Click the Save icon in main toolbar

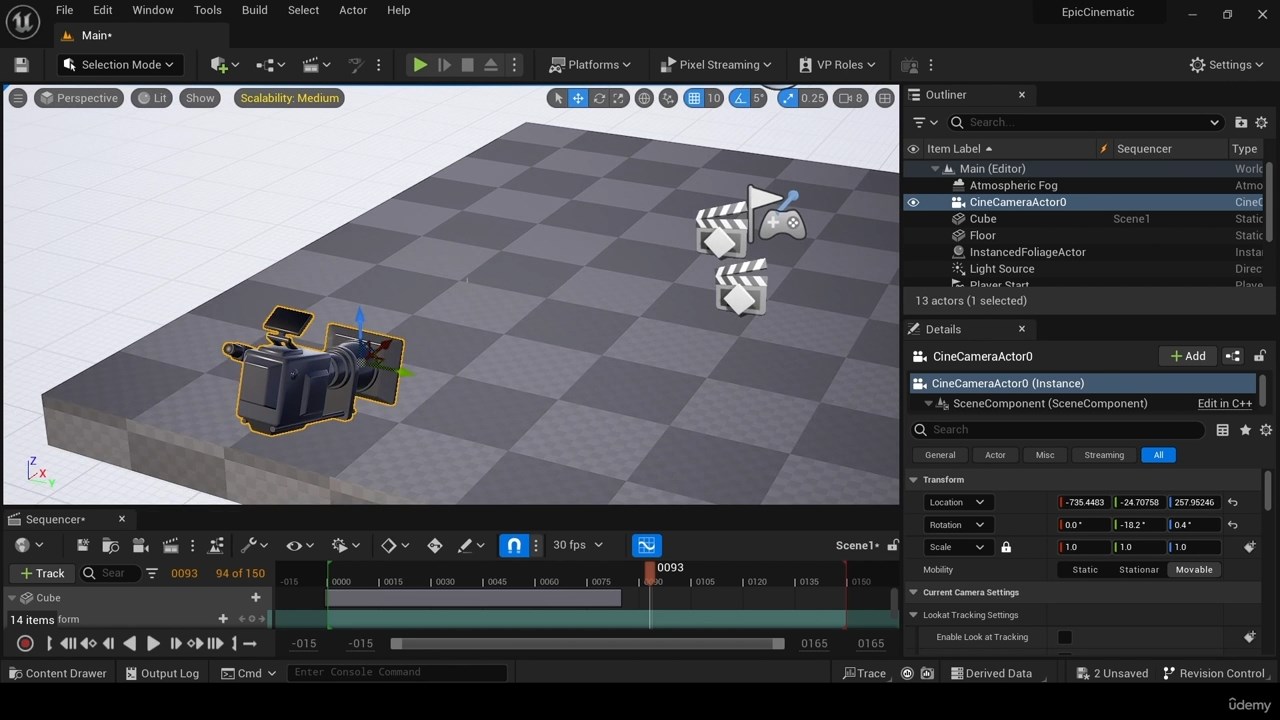[21, 65]
